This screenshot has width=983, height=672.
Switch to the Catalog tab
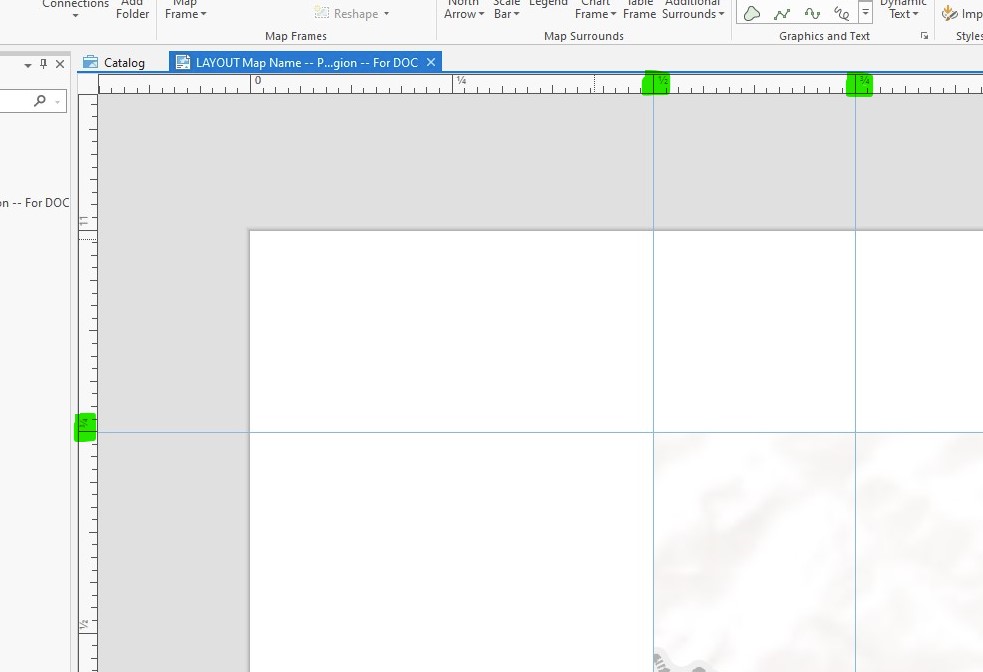(113, 62)
